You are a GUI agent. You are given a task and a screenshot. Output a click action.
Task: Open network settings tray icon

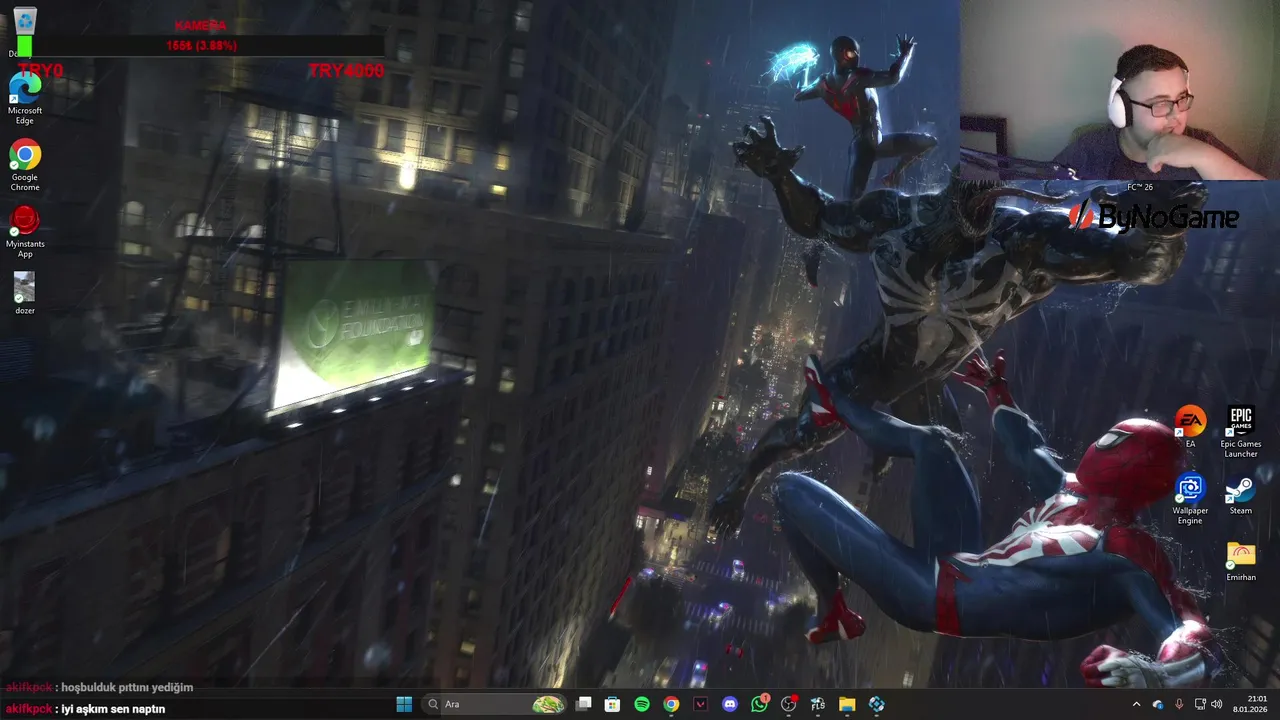[x=1201, y=704]
